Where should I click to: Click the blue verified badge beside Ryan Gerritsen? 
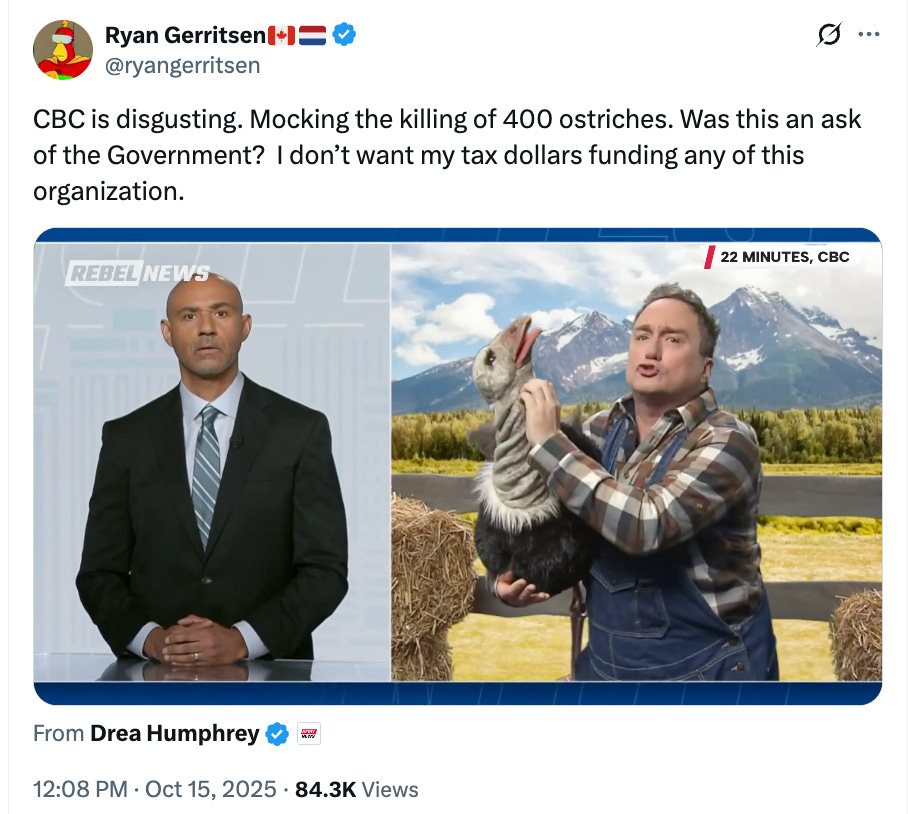(x=344, y=35)
